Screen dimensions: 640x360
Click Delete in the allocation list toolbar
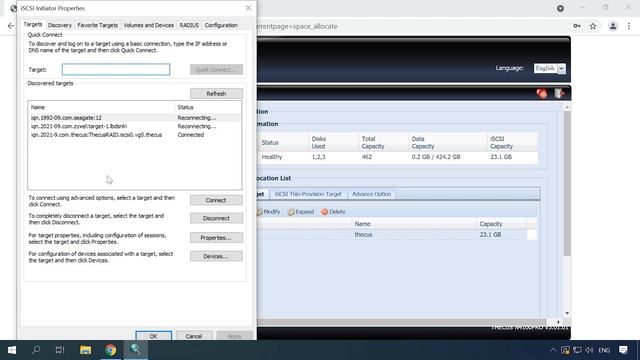[333, 212]
